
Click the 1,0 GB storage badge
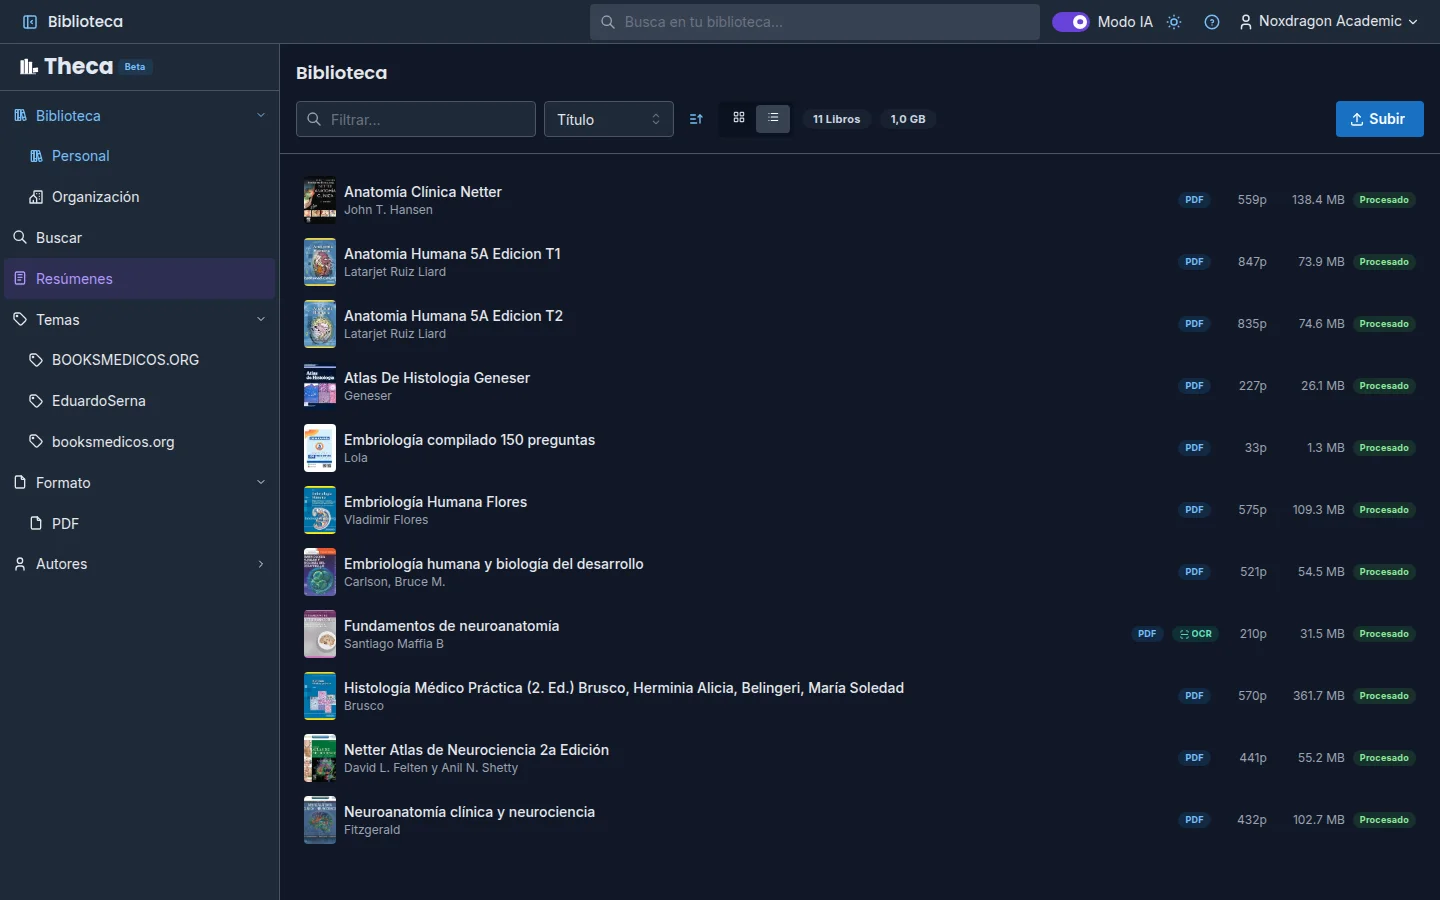[x=908, y=119]
